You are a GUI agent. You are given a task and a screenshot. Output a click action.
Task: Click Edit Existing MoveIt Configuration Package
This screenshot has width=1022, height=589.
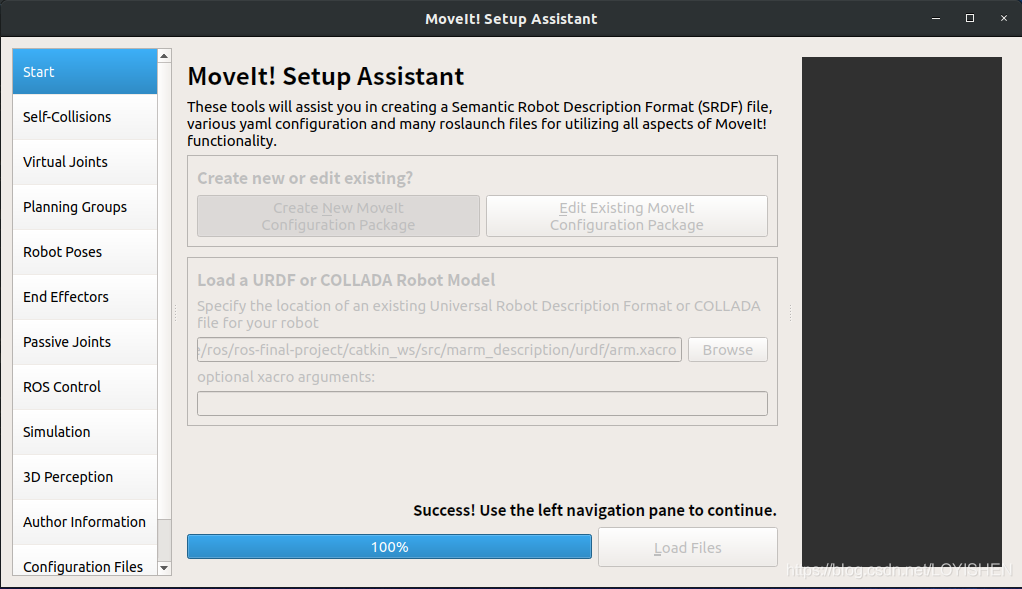click(626, 216)
